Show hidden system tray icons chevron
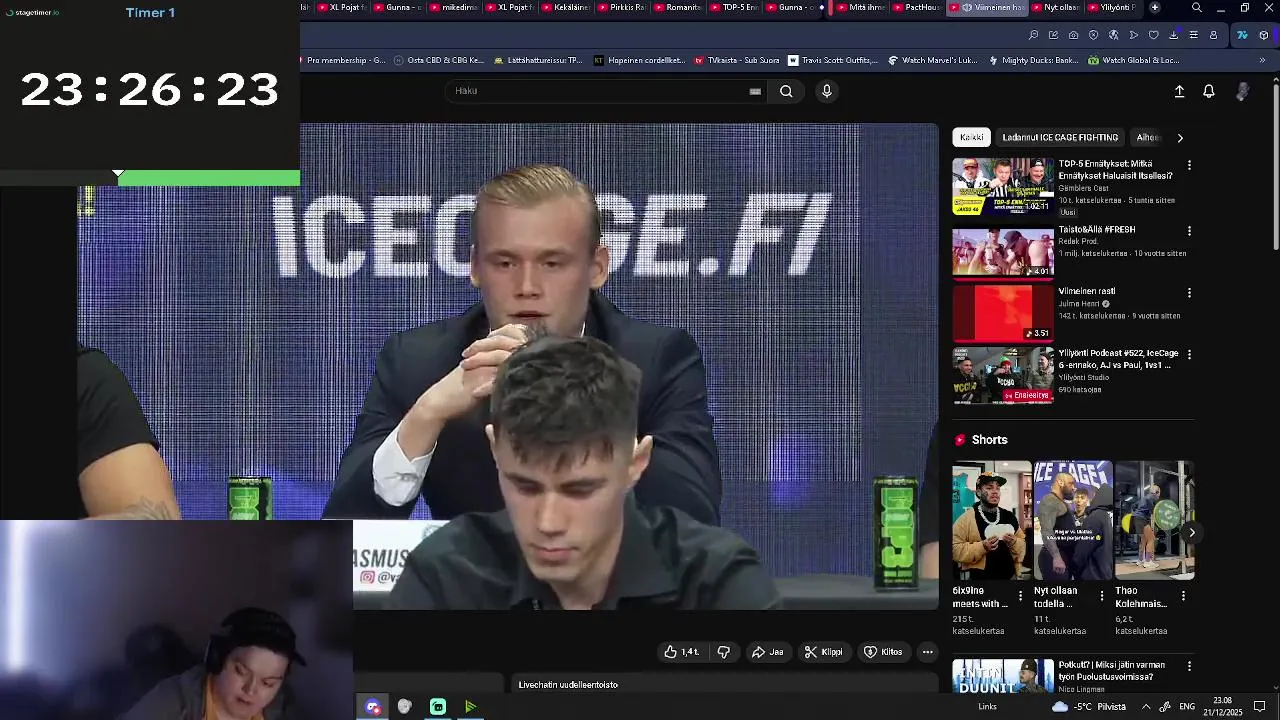This screenshot has width=1280, height=720. point(1146,707)
